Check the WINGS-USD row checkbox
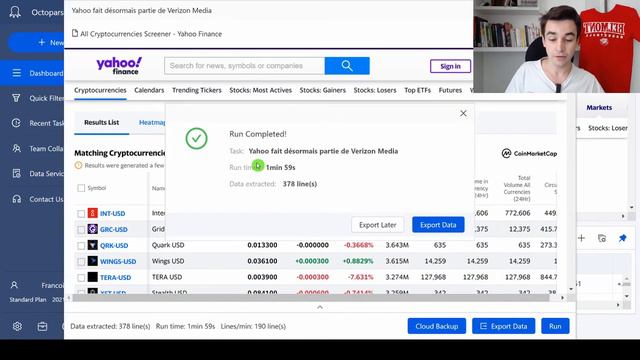The height and width of the screenshot is (360, 640). (x=81, y=262)
